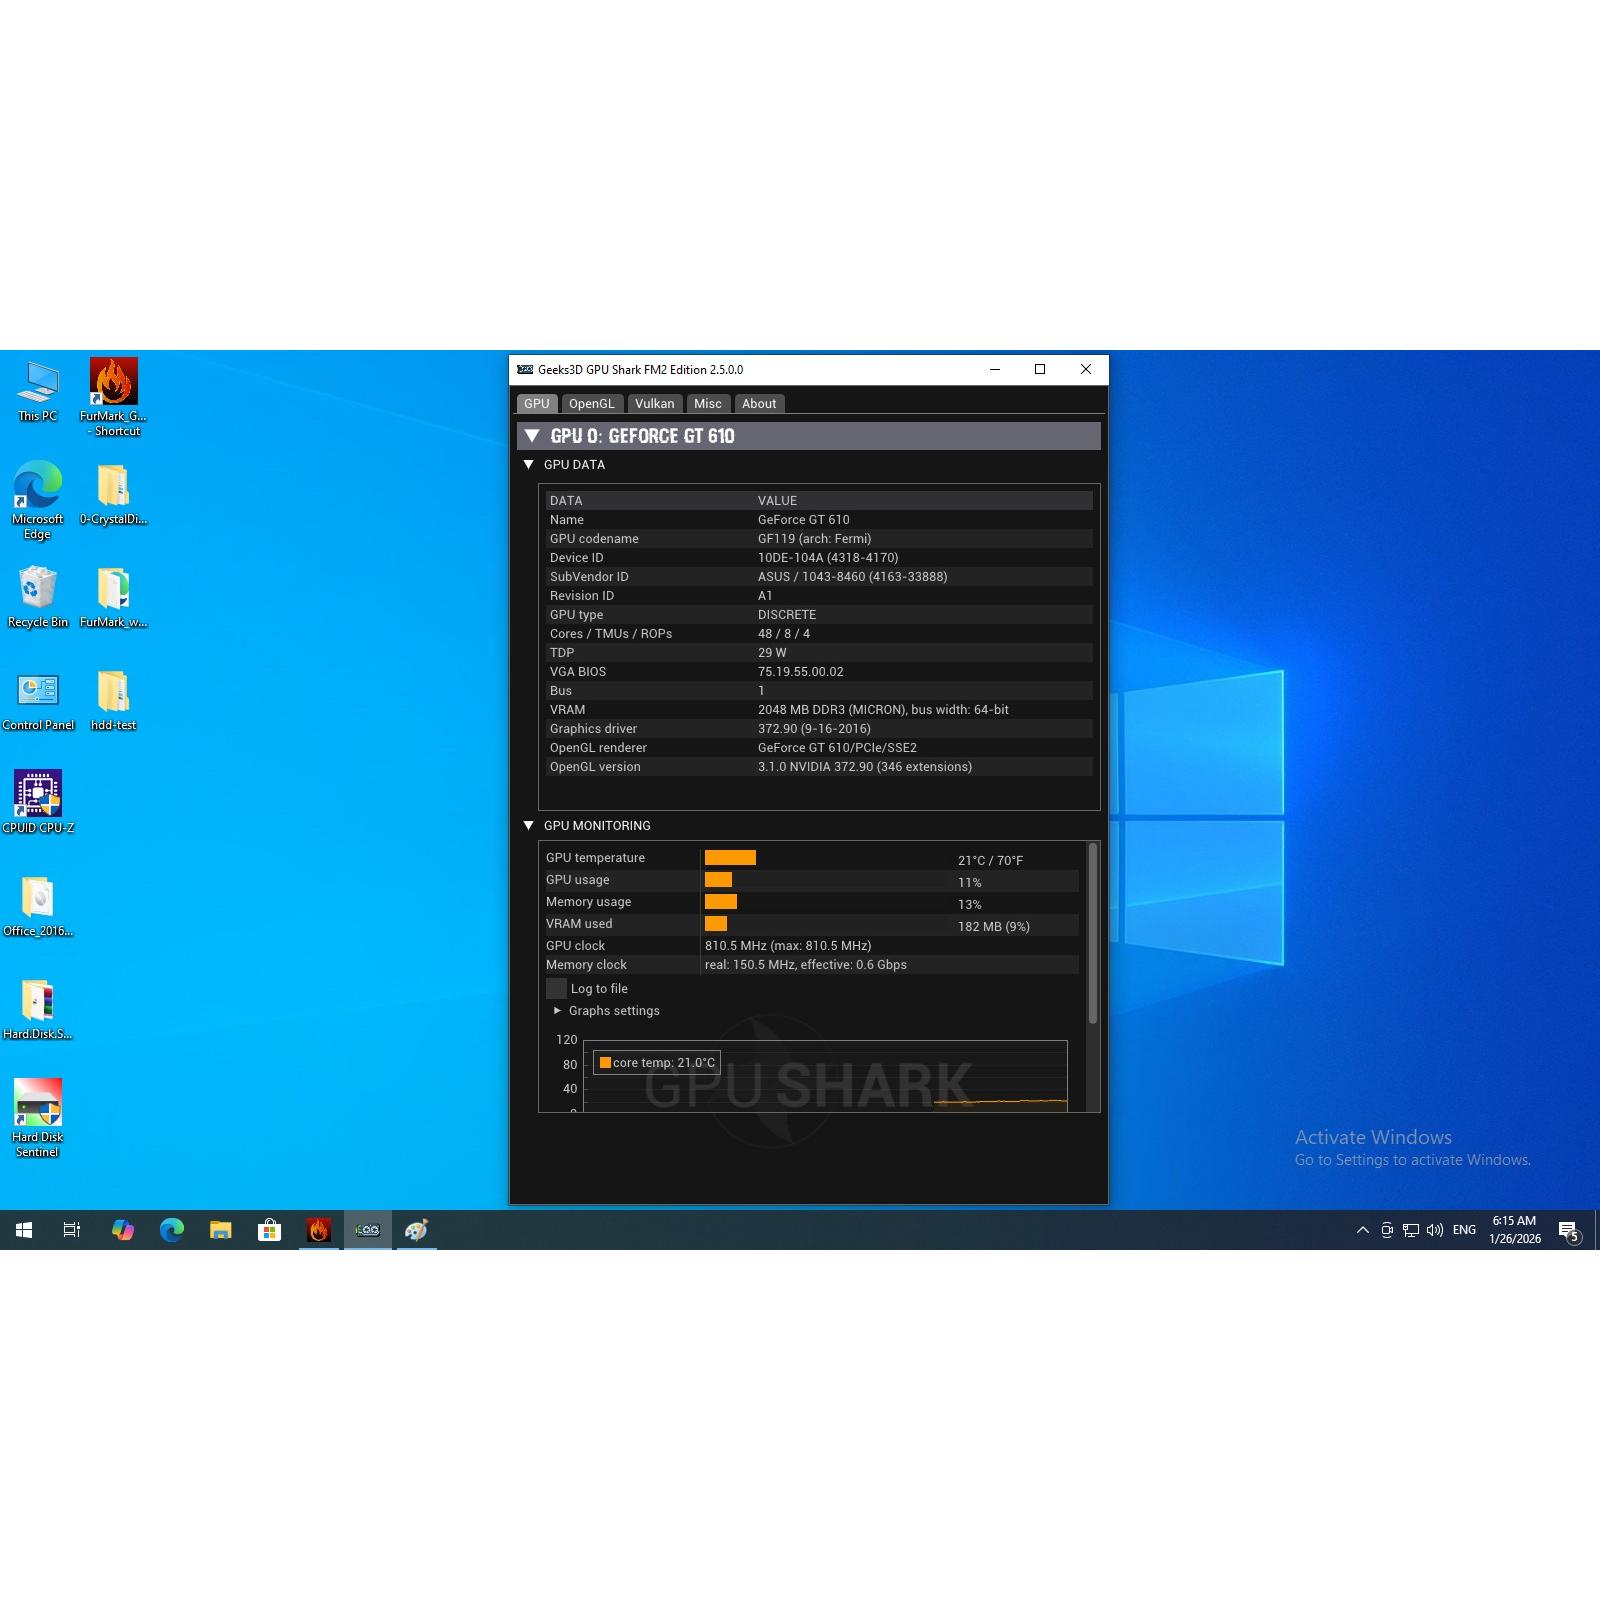Open the About tab

pyautogui.click(x=758, y=404)
